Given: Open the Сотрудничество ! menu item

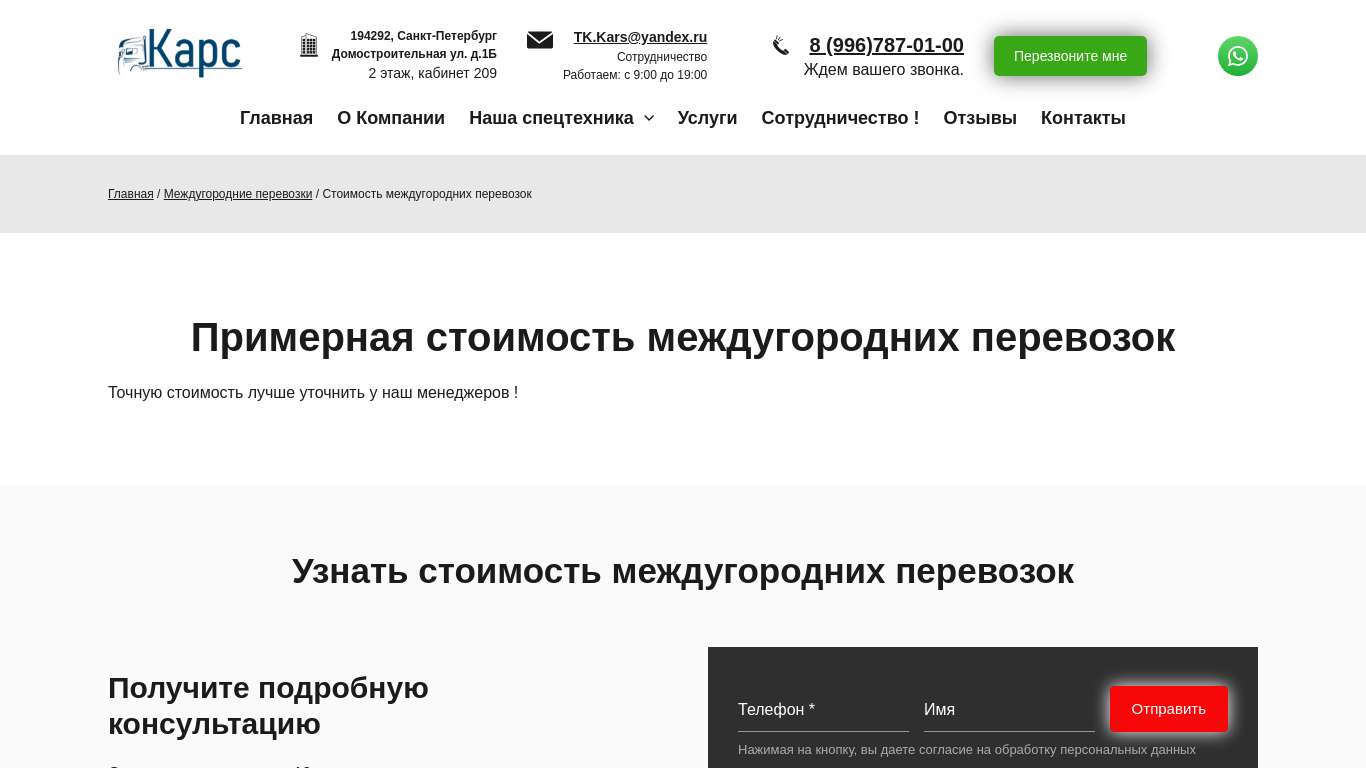Looking at the screenshot, I should pyautogui.click(x=840, y=118).
